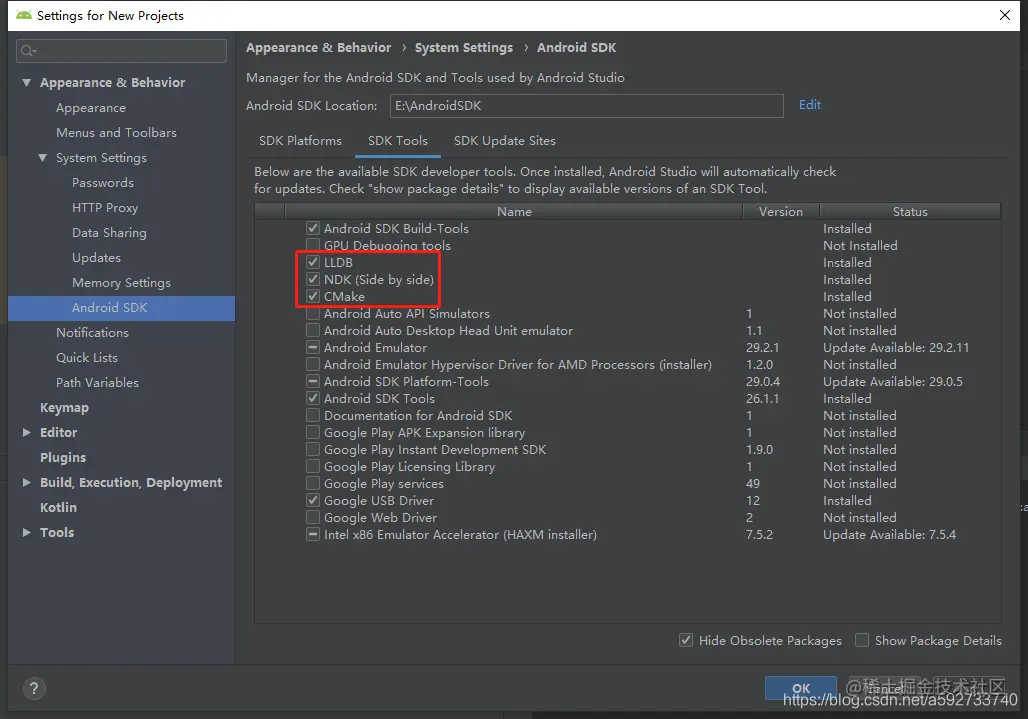Open Updates settings
This screenshot has width=1028, height=719.
pyautogui.click(x=96, y=258)
